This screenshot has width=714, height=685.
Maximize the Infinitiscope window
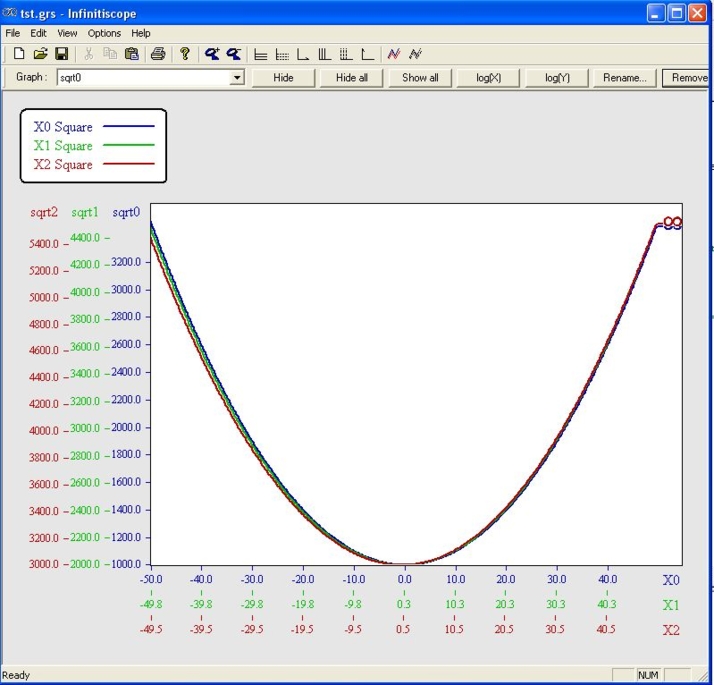point(677,13)
